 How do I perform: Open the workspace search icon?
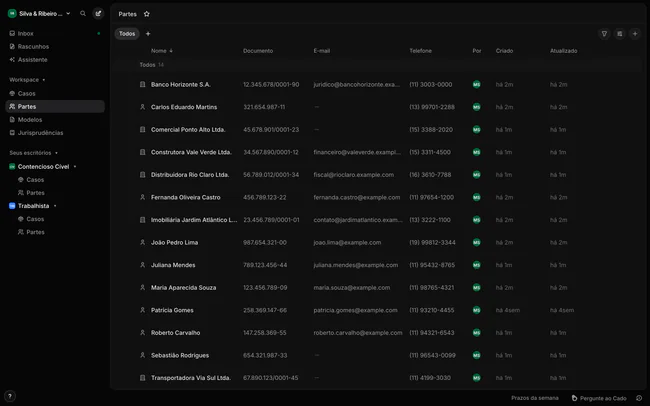pyautogui.click(x=83, y=13)
